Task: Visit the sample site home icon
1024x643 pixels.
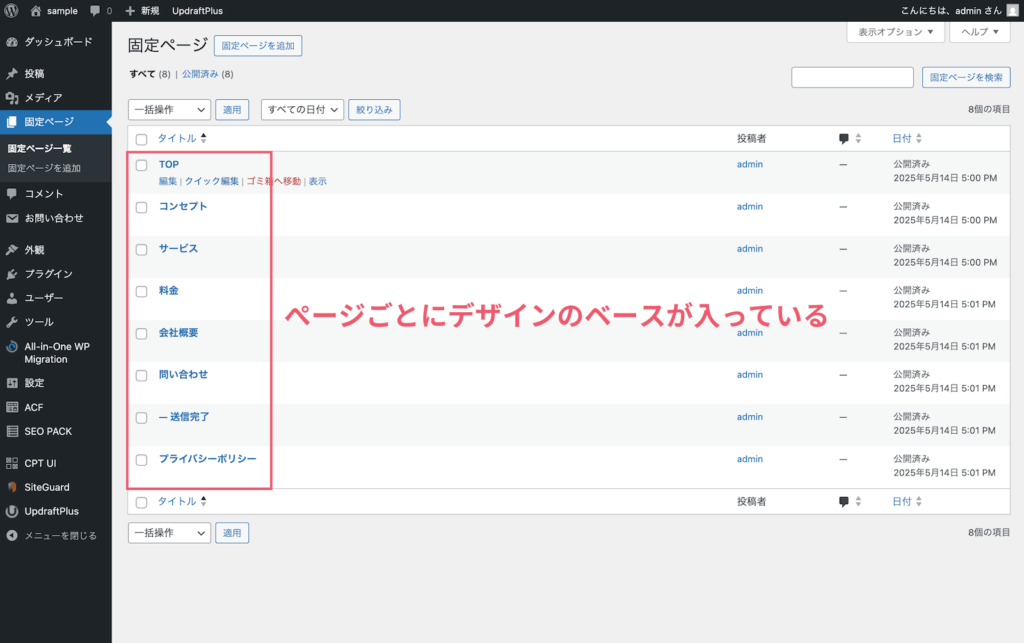Action: point(36,10)
